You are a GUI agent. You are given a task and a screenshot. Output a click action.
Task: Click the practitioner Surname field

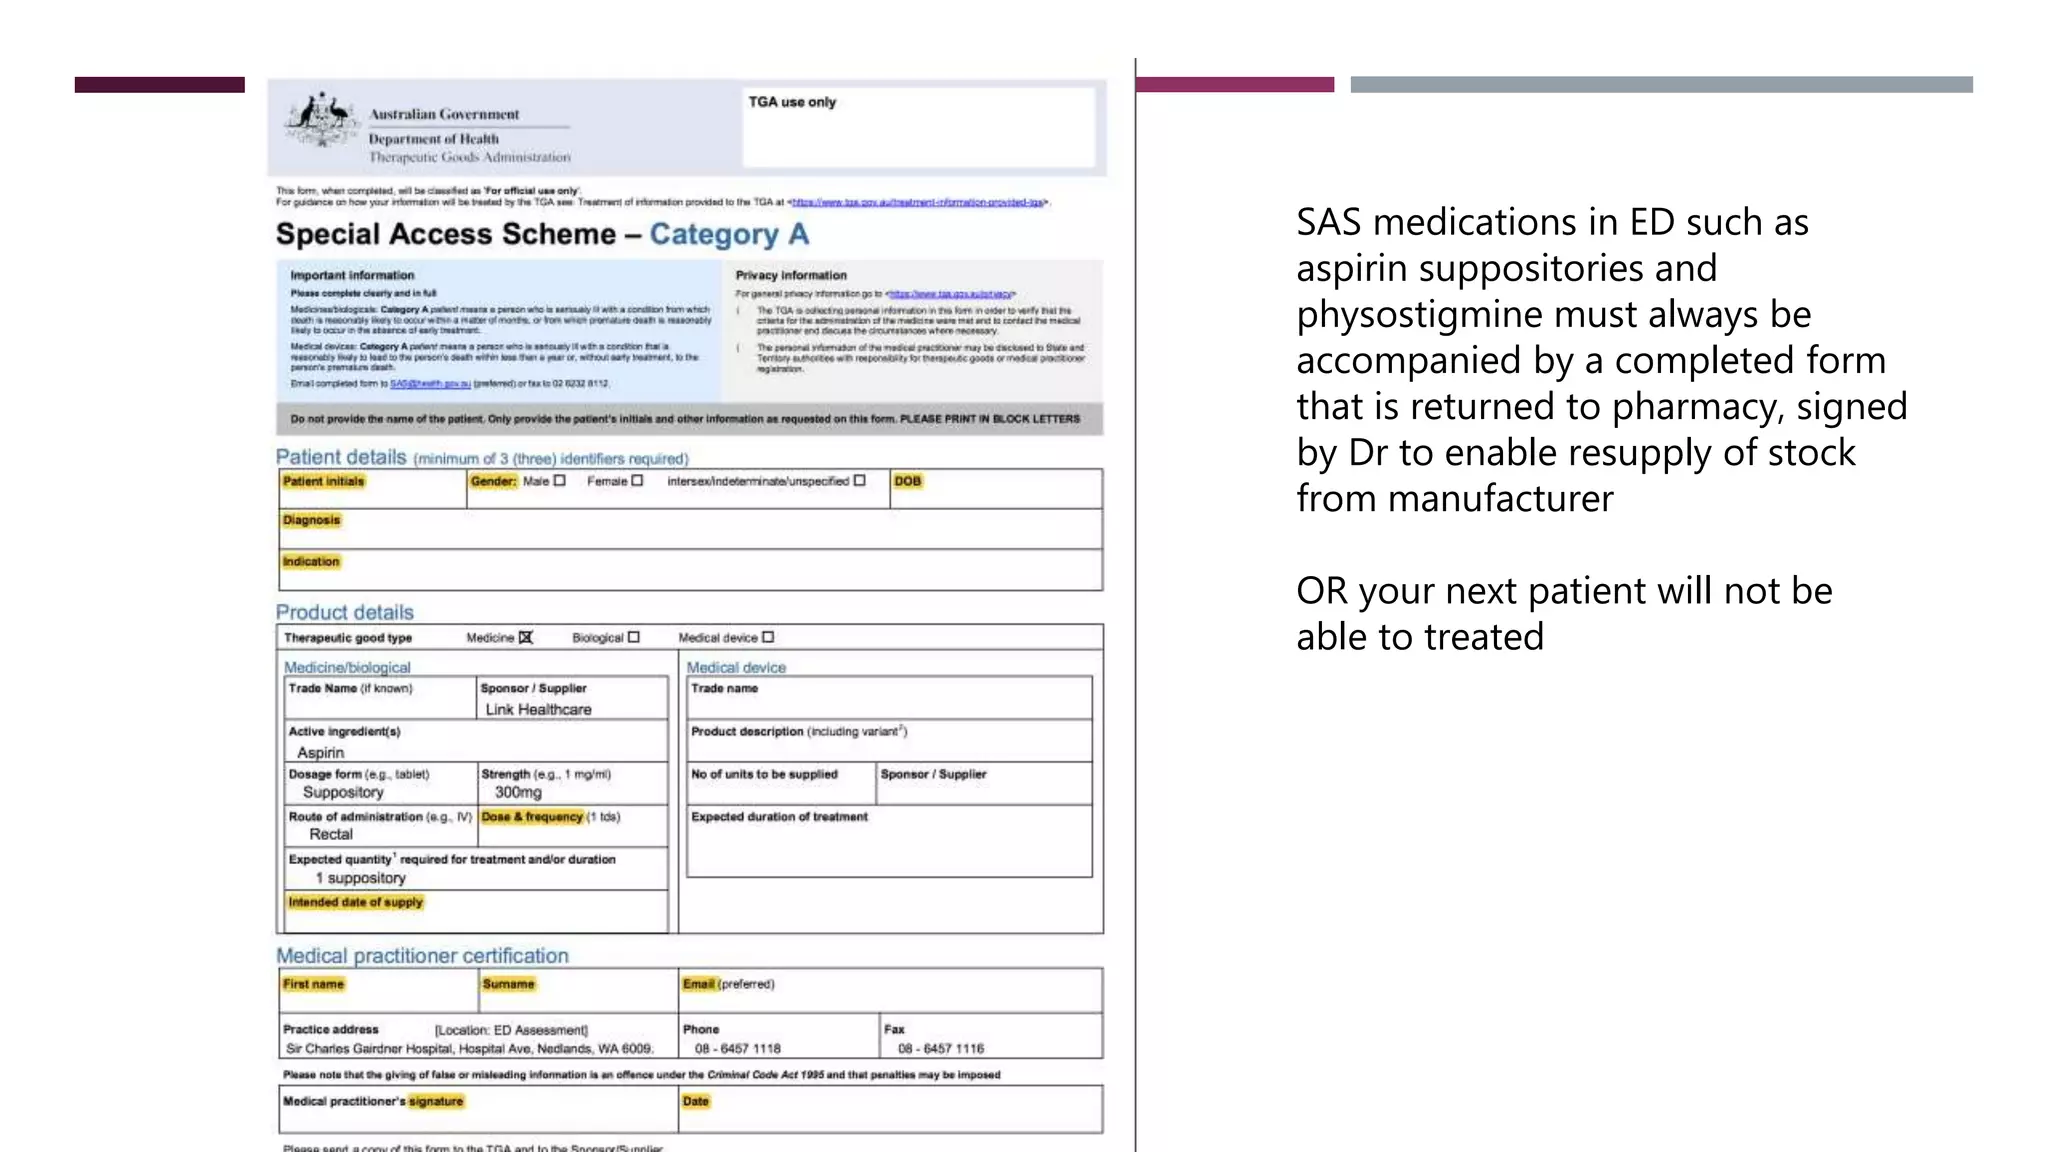click(x=578, y=991)
